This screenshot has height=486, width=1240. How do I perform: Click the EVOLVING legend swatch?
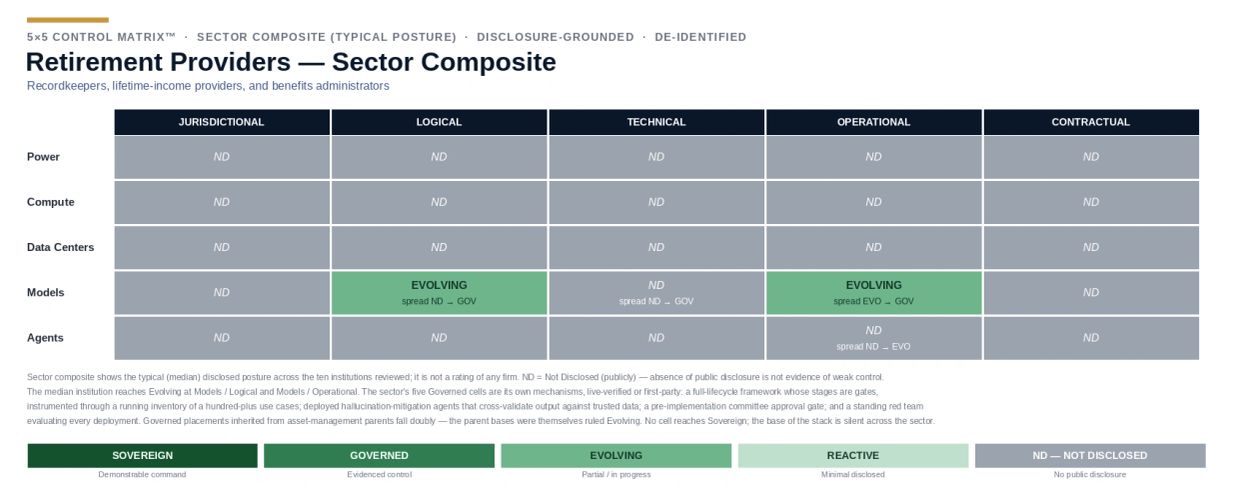(616, 456)
